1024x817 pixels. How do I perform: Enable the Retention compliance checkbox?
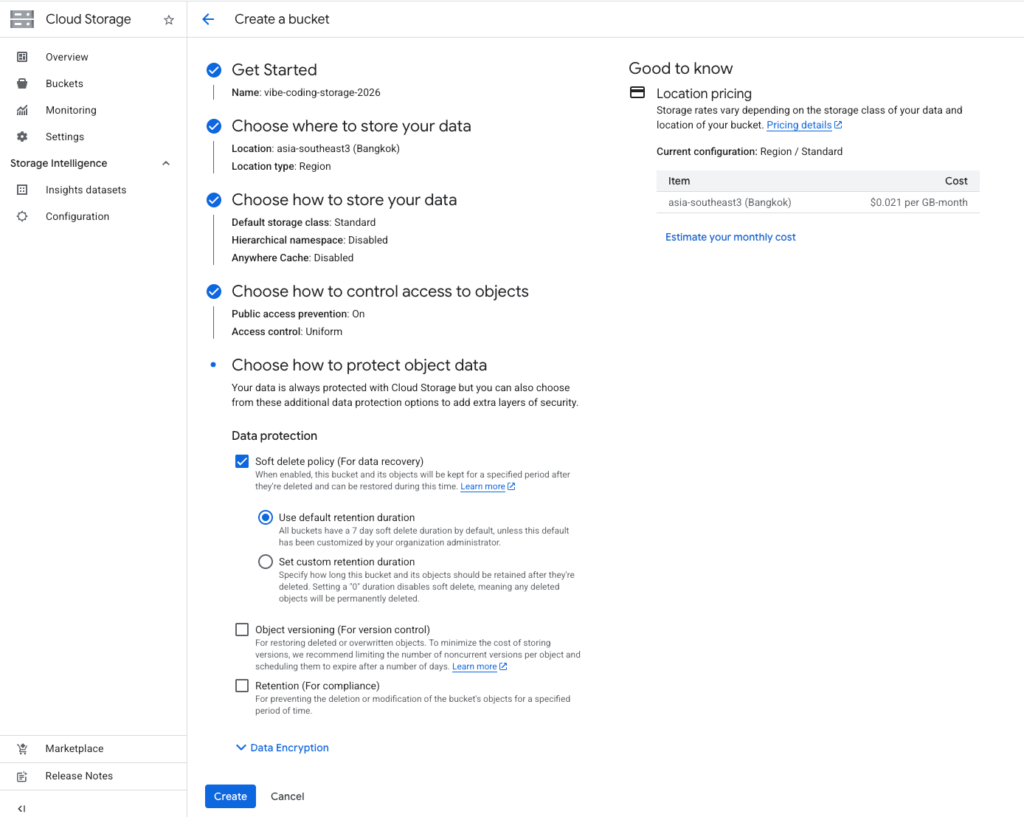click(242, 686)
